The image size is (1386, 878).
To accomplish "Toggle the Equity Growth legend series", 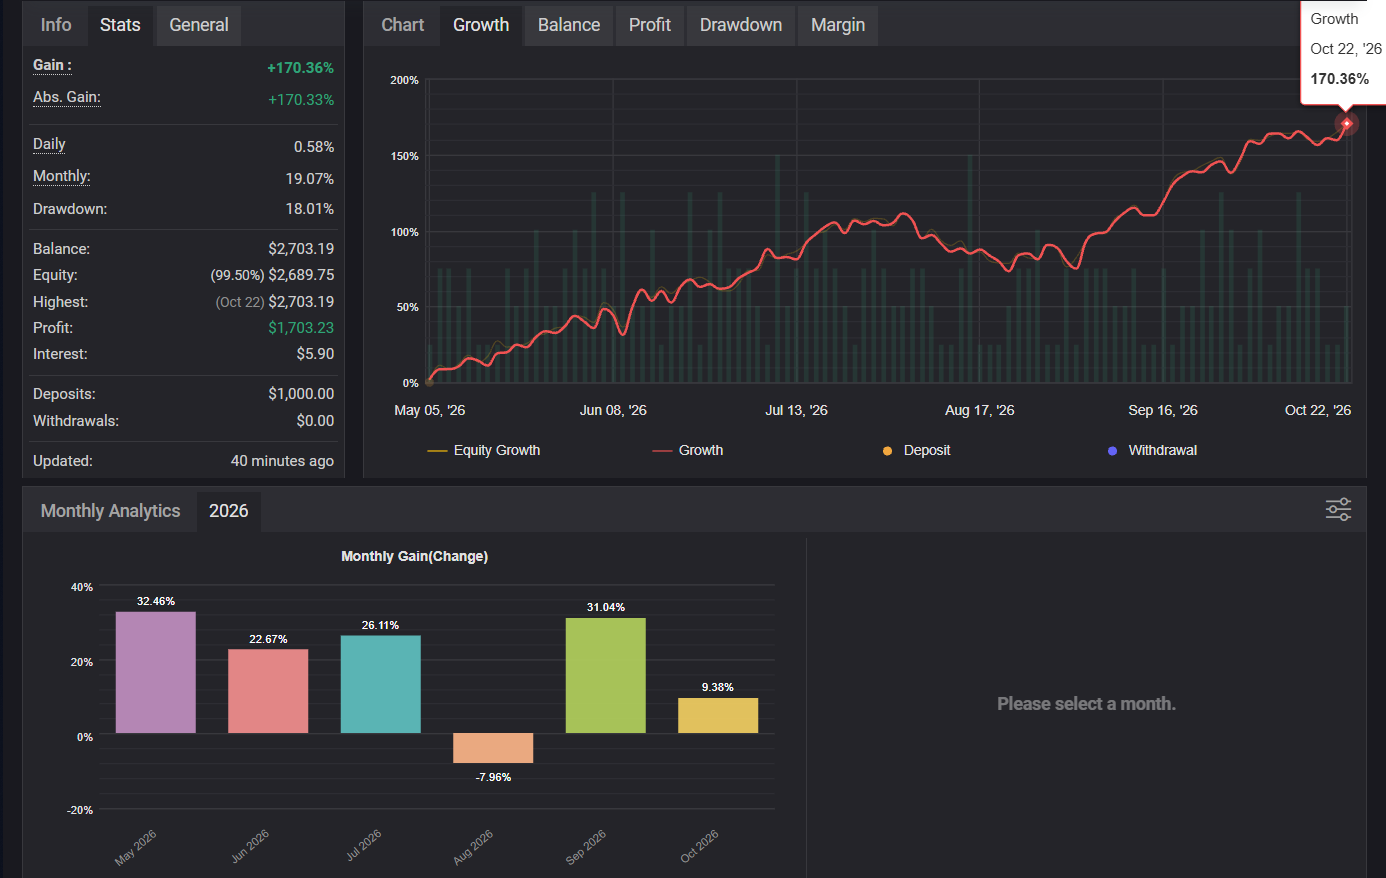I will 484,451.
